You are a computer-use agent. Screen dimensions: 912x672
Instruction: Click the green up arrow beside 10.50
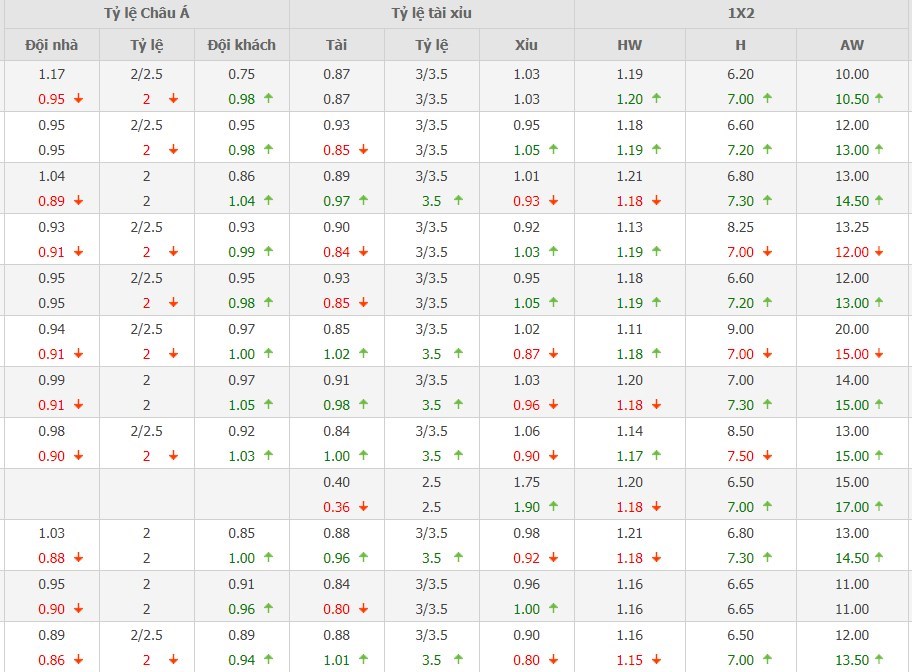pyautogui.click(x=880, y=98)
